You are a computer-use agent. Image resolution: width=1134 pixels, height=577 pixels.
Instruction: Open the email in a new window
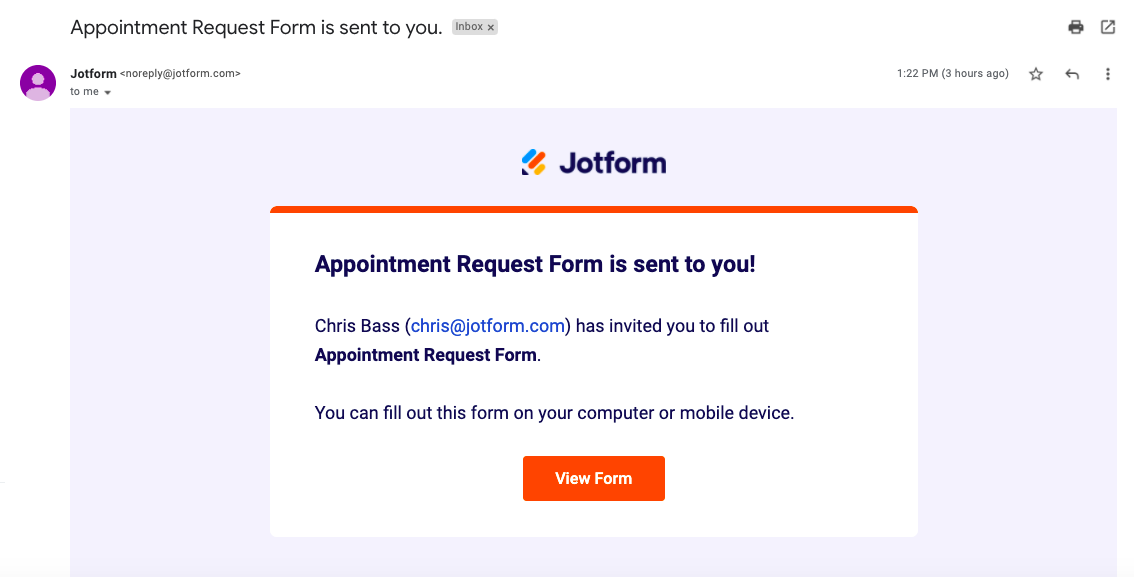click(1108, 27)
